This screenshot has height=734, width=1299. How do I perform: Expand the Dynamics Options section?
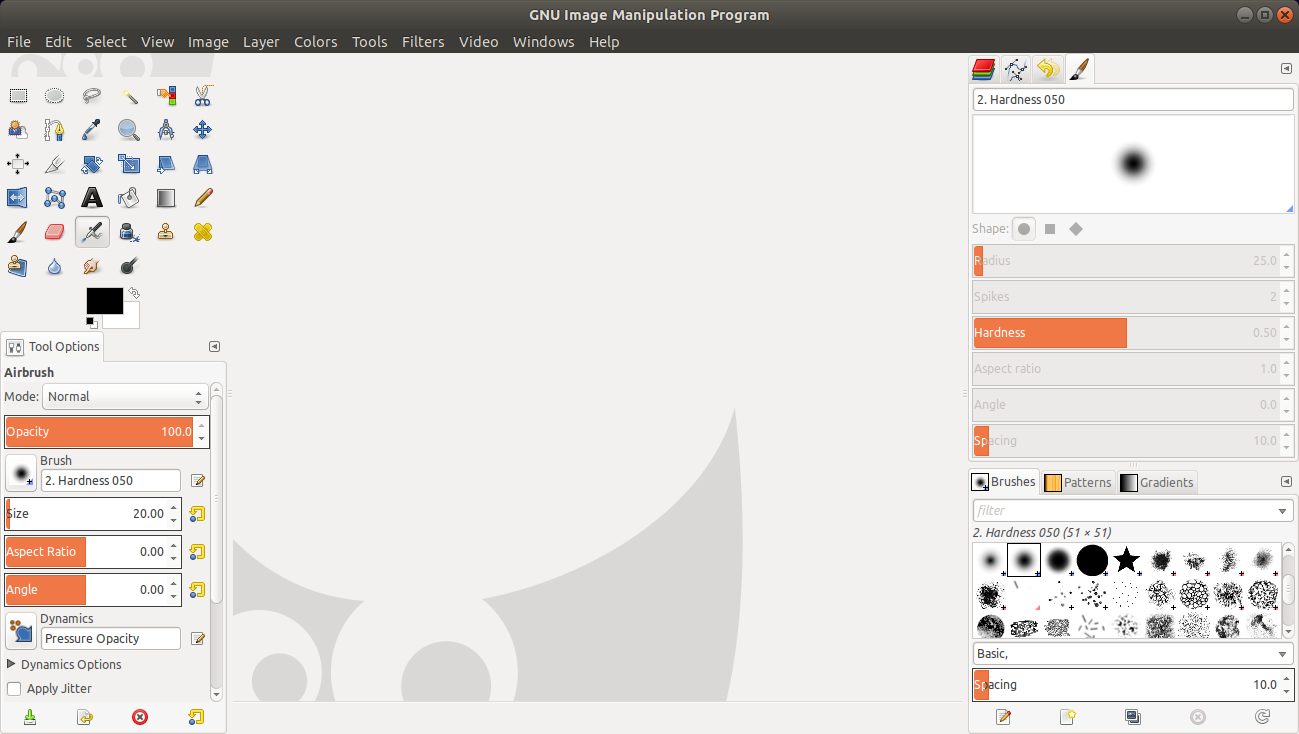[12, 664]
